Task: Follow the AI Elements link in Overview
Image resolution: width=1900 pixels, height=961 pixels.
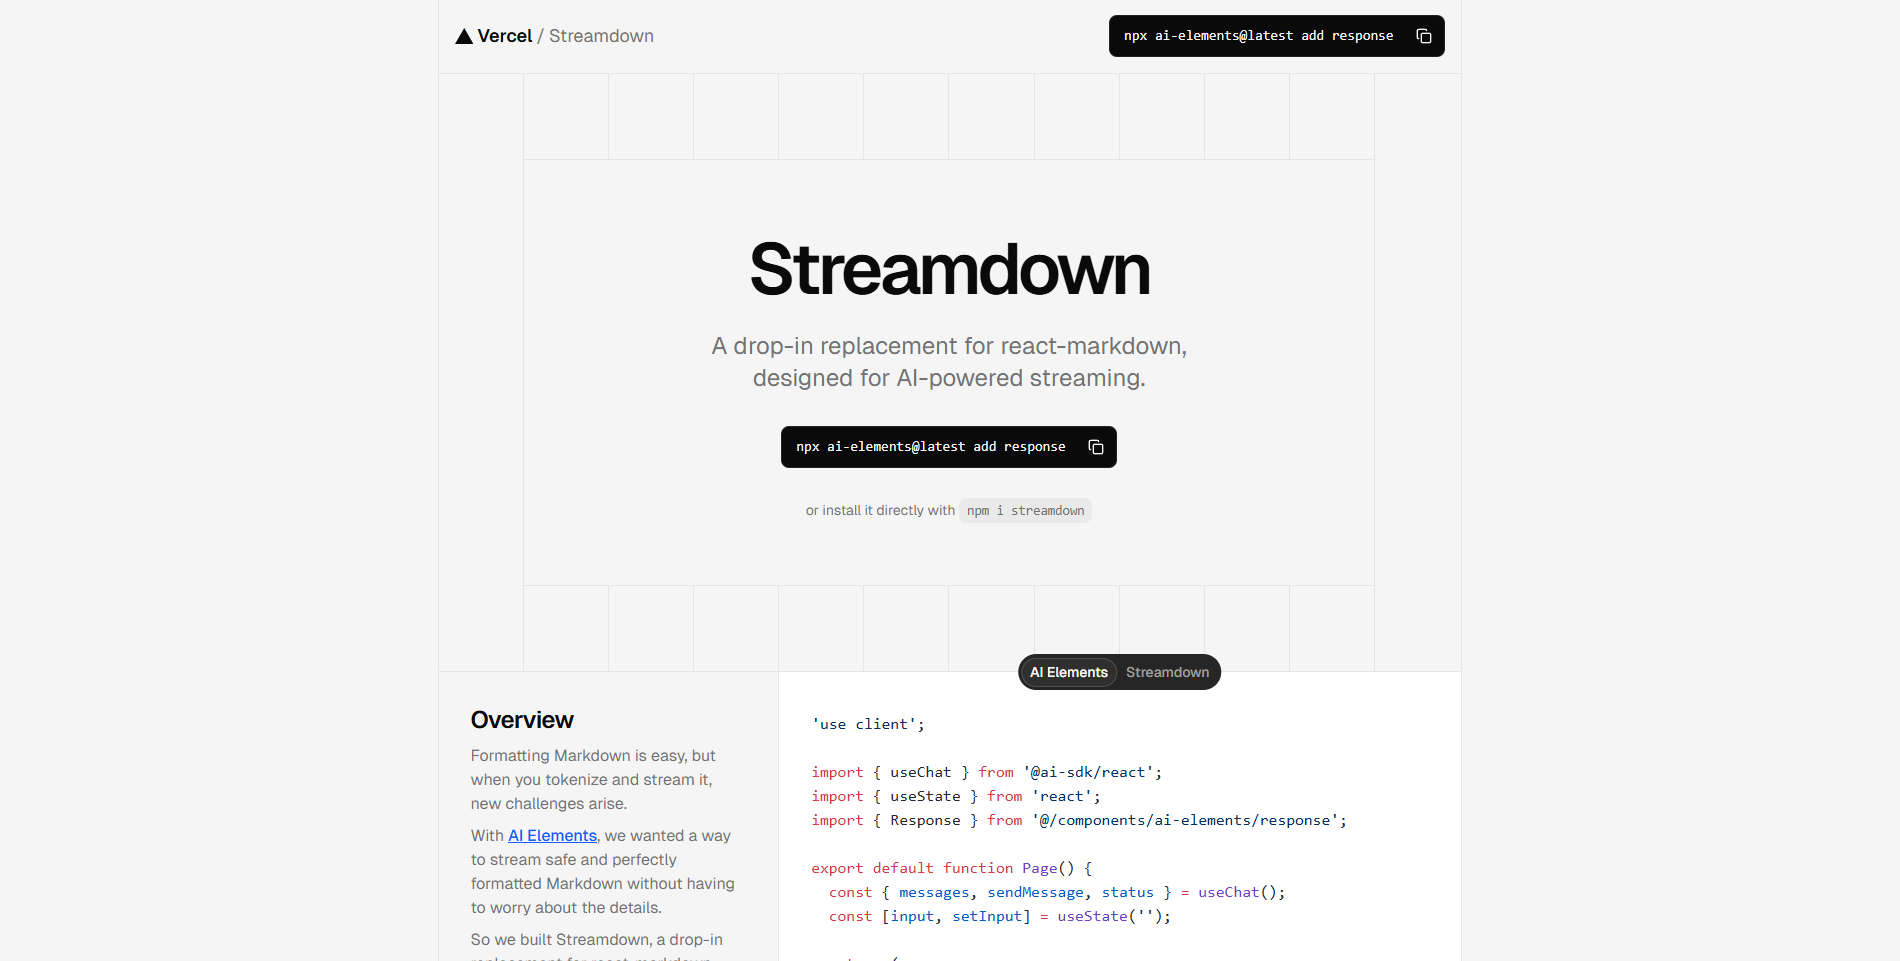Action: (552, 836)
